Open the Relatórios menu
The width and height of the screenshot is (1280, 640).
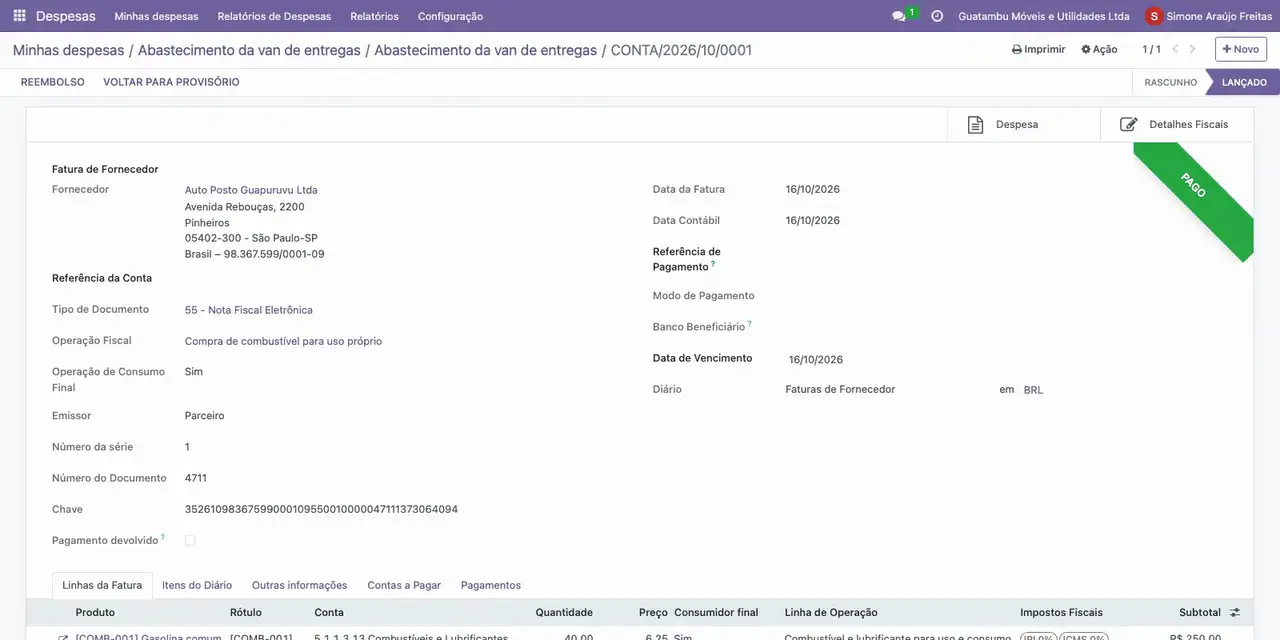pyautogui.click(x=374, y=16)
